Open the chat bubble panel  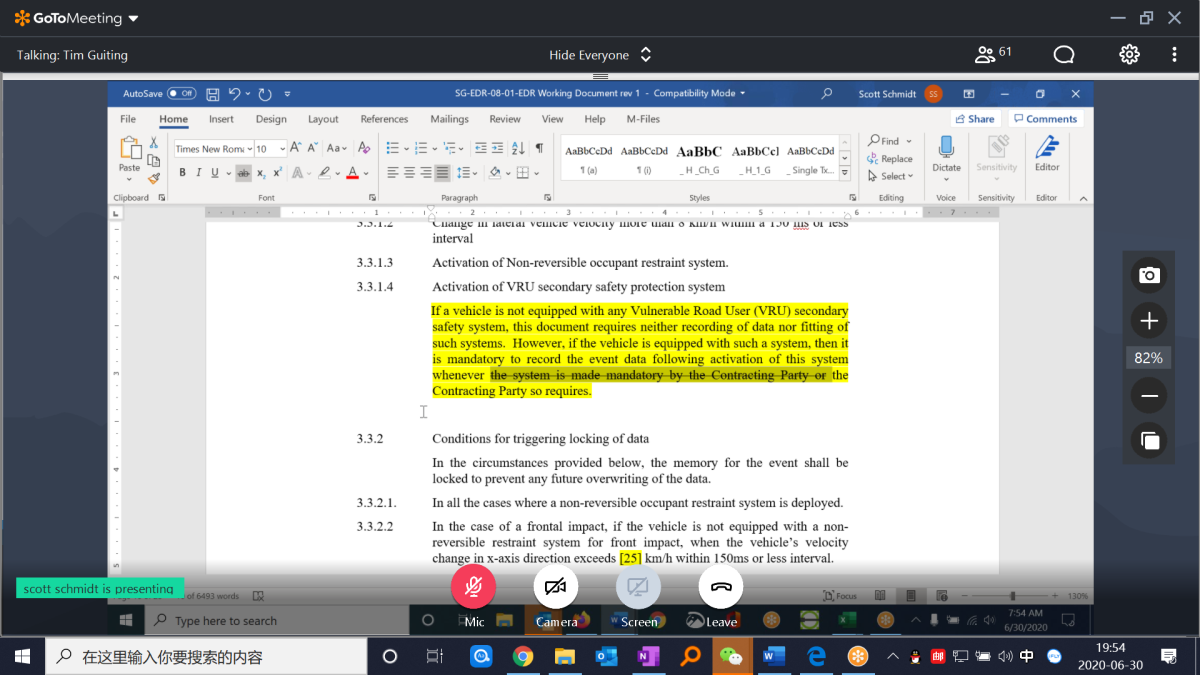tap(1064, 54)
